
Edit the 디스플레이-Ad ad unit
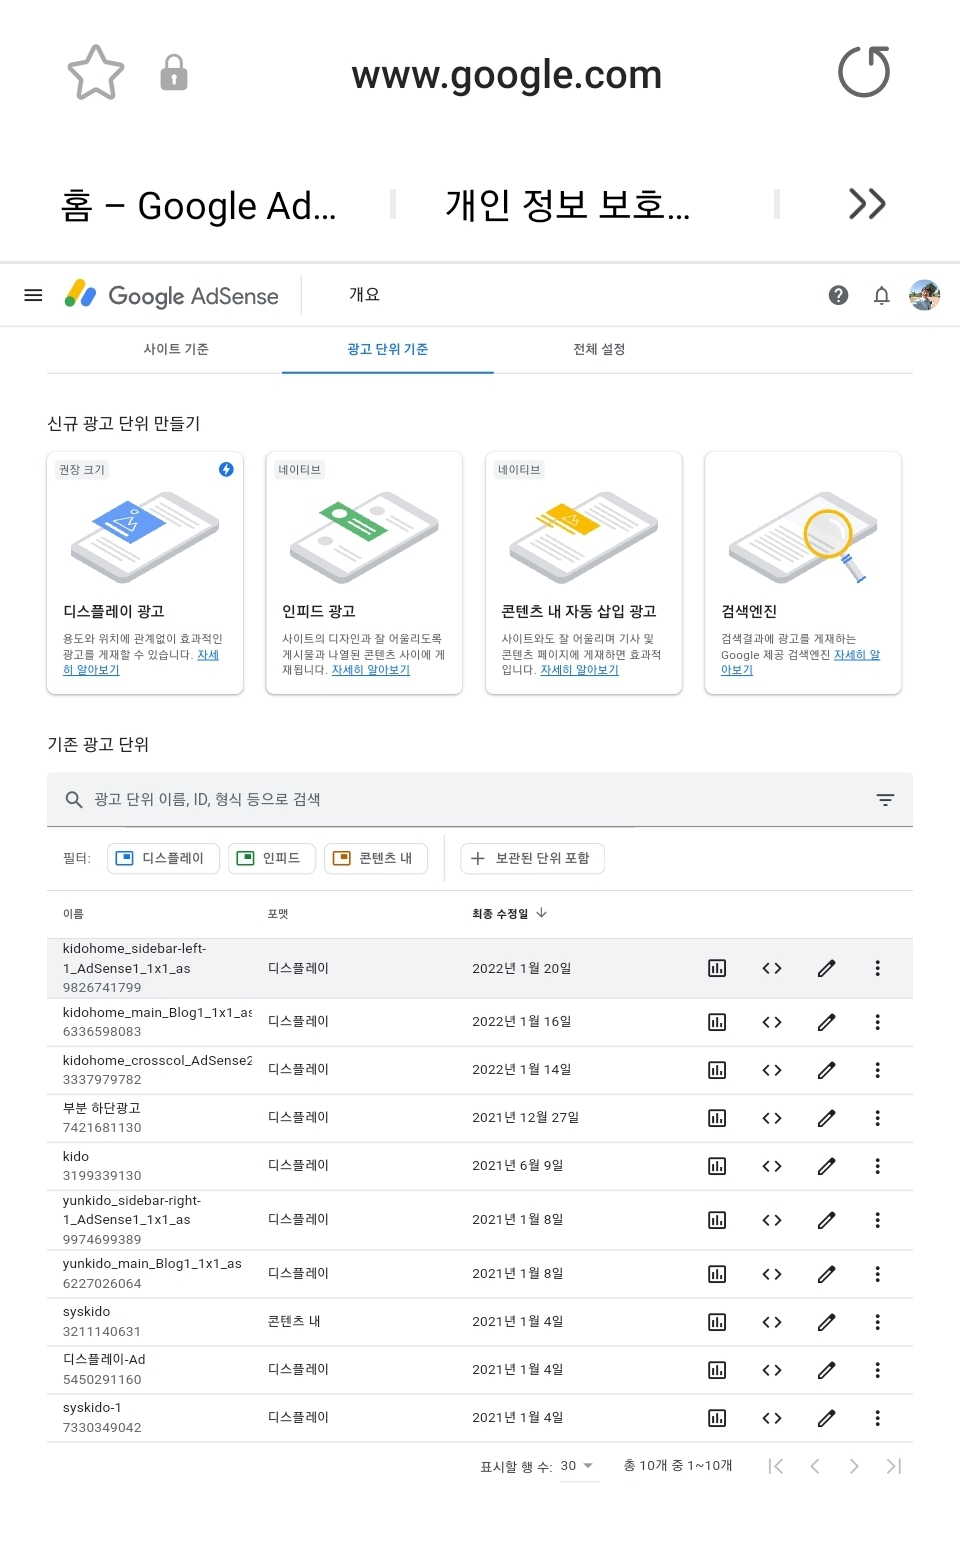click(826, 1370)
